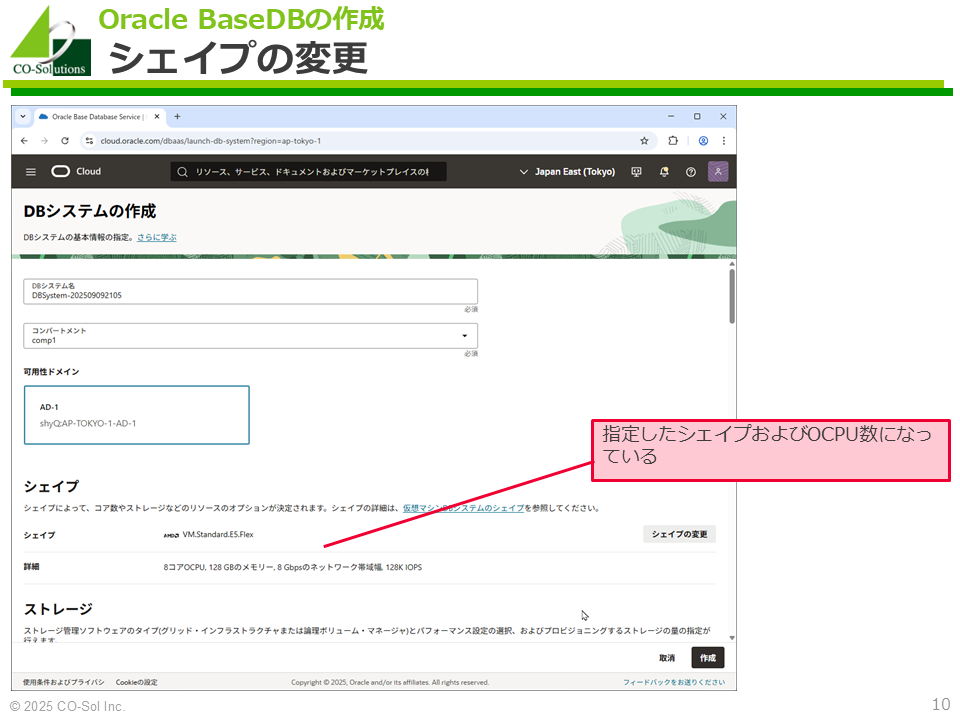Viewport: 960px width, 720px height.
Task: Open the Oracle Cloud navigation hamburger menu
Action: click(x=31, y=172)
